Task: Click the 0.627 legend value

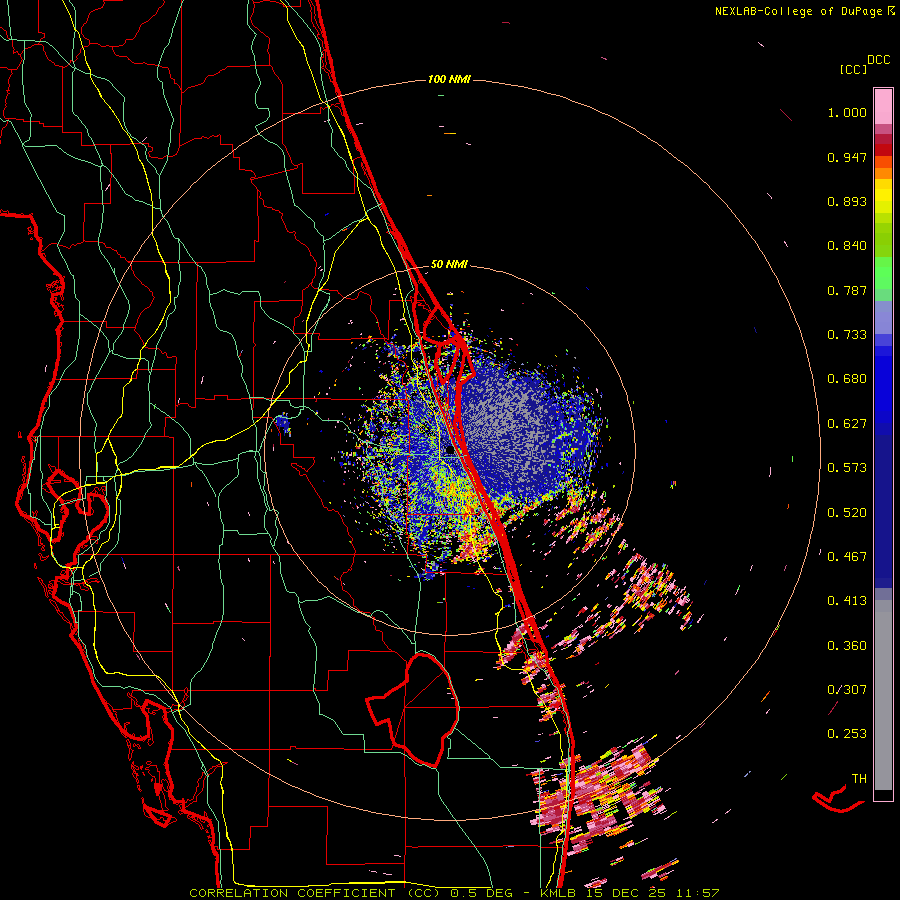Action: click(847, 424)
